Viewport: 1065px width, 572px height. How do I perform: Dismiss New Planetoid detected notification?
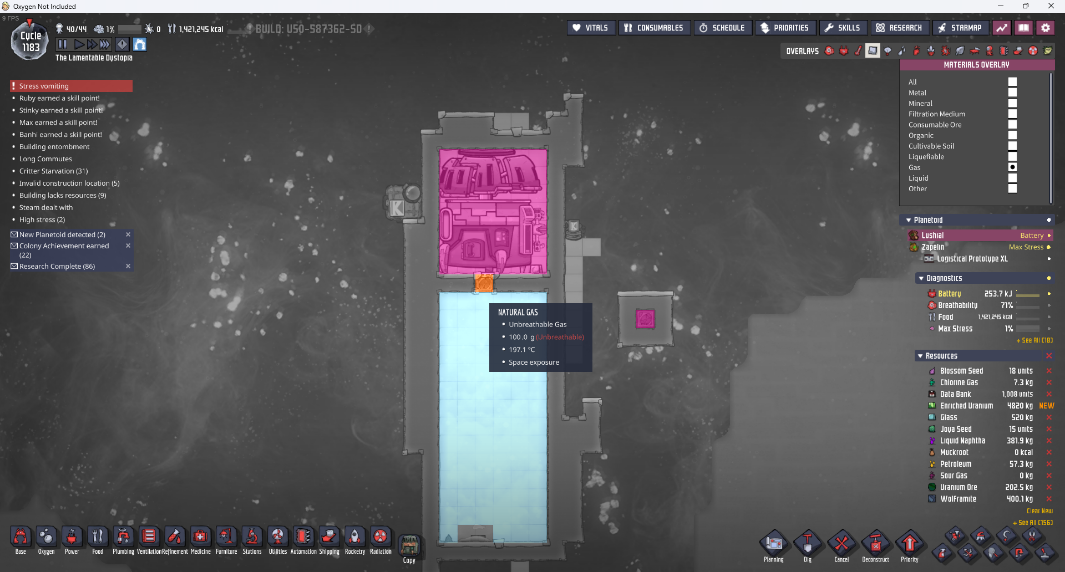128,234
